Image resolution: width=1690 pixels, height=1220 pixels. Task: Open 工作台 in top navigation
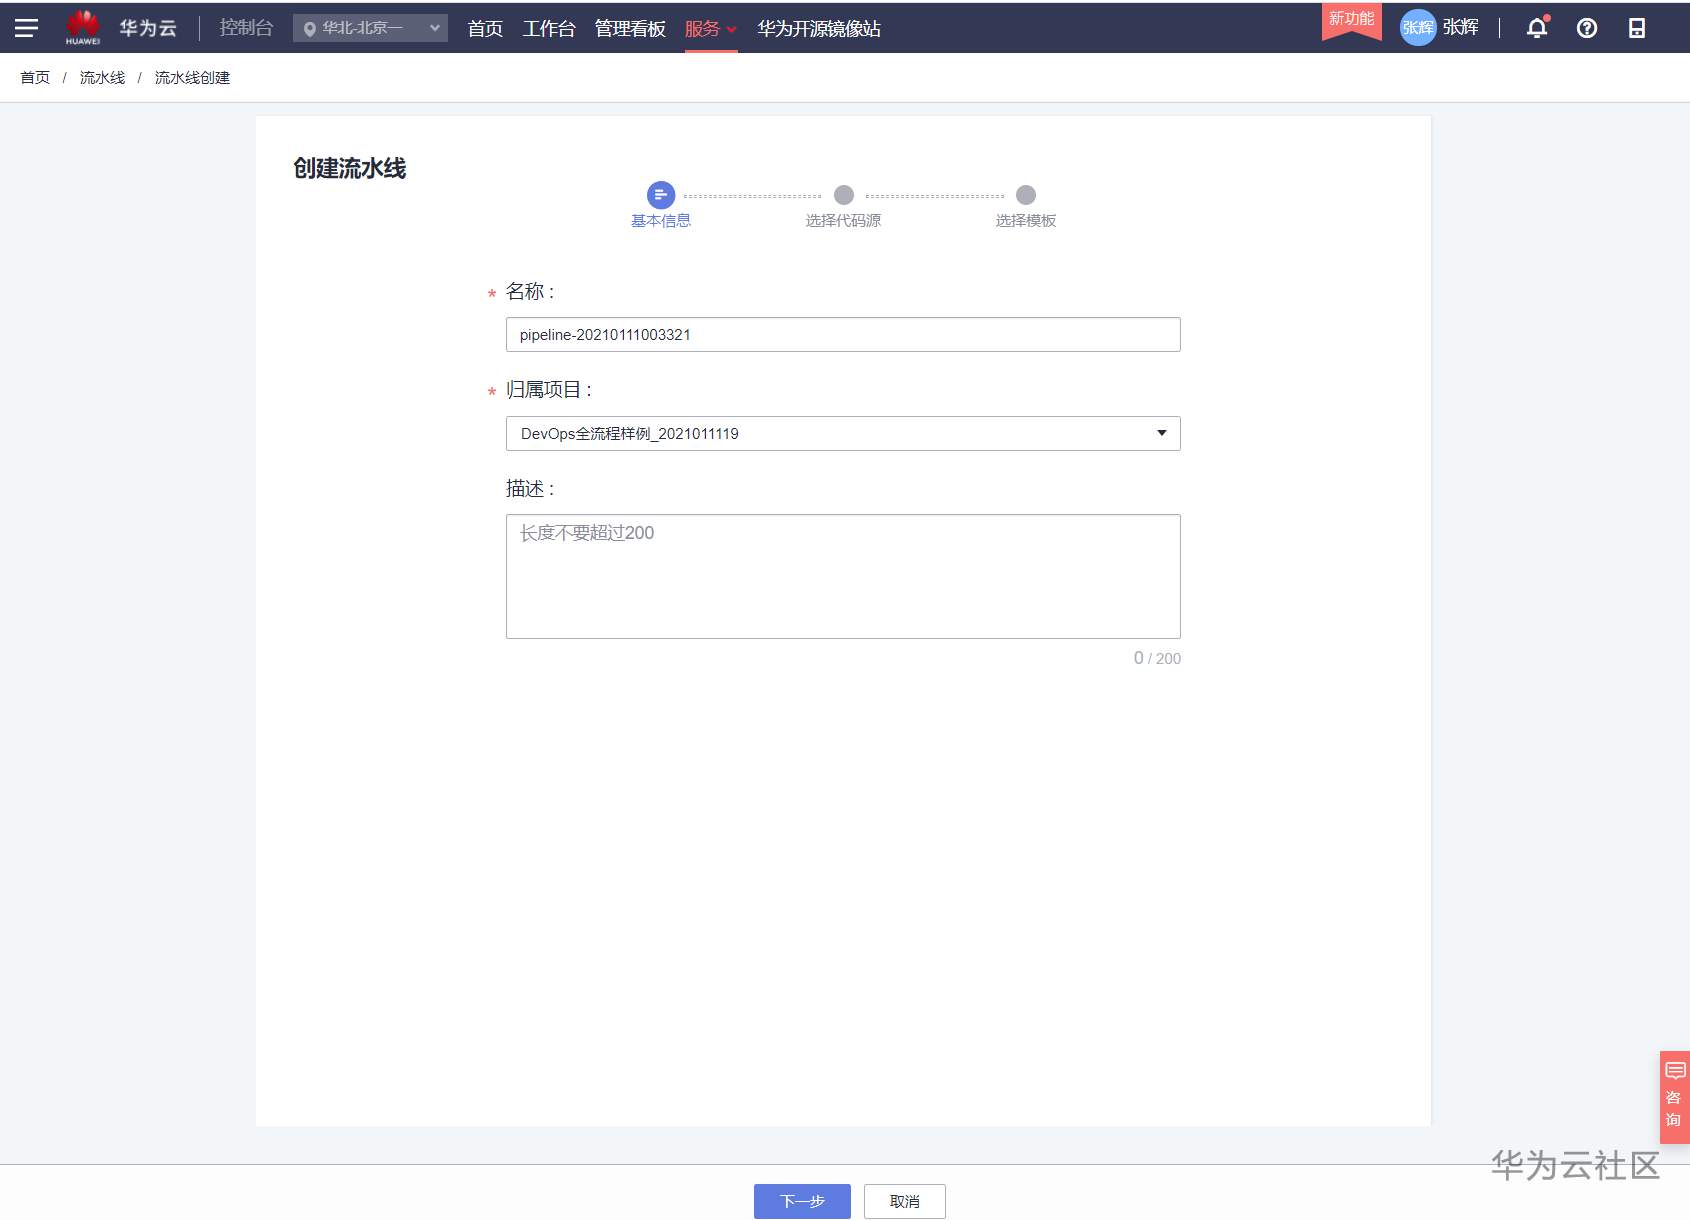[549, 29]
